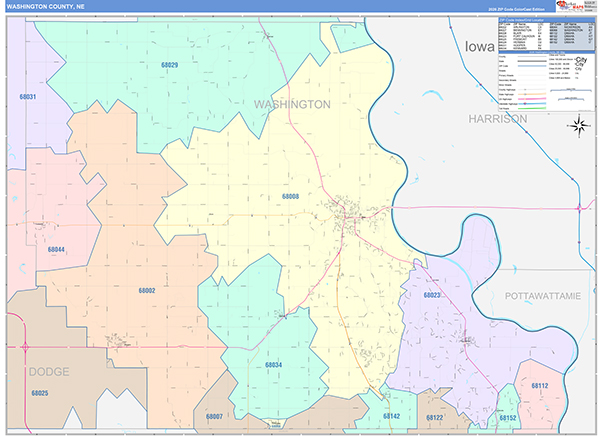This screenshot has height=436, width=600.
Task: Select ZIP code label 68152
Action: [x=508, y=418]
